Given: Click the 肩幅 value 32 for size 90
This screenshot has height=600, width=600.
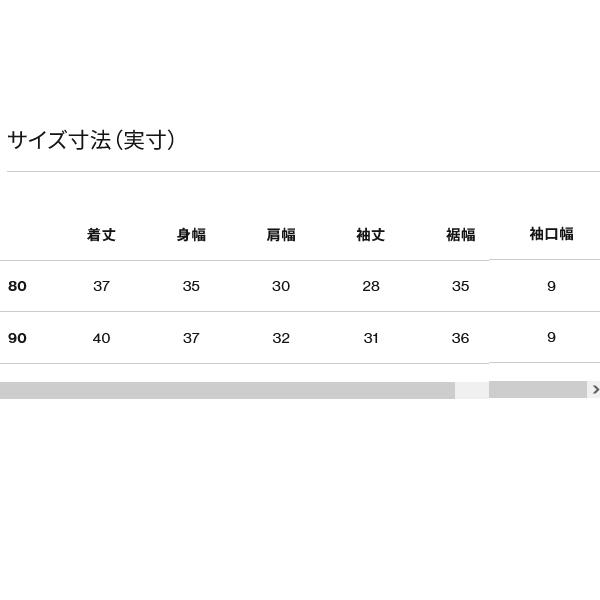Looking at the screenshot, I should [x=281, y=338].
